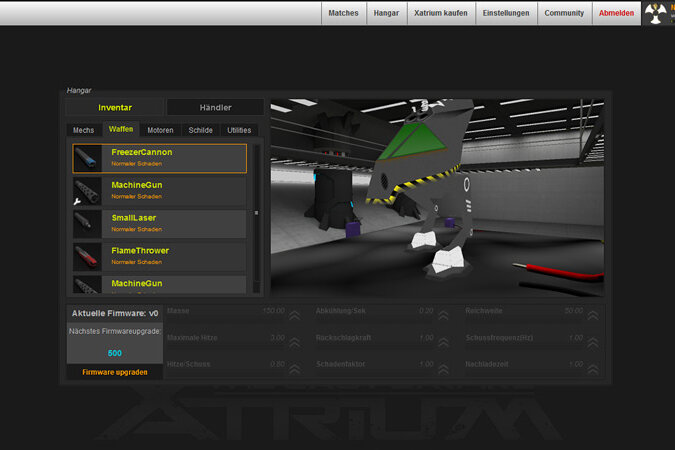This screenshot has height=450, width=675.
Task: Click the Aktuelle Firmware: v0 heading
Action: click(x=115, y=313)
